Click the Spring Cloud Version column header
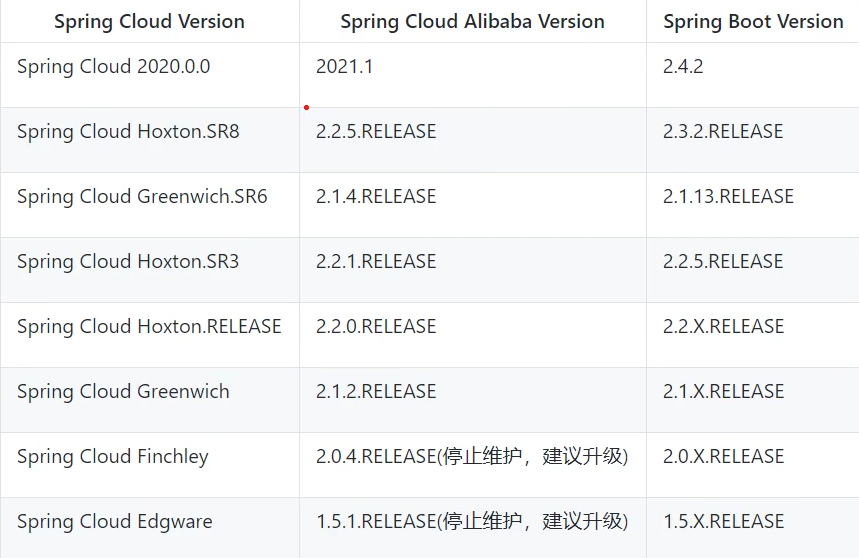859x558 pixels. (x=150, y=21)
